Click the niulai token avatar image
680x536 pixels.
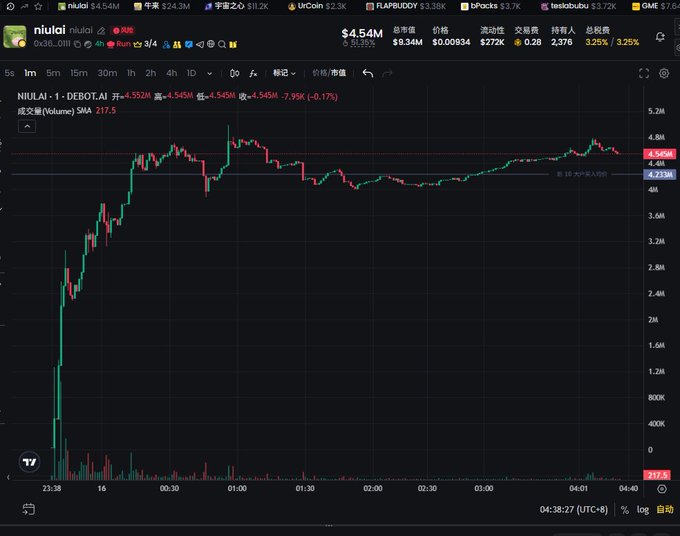click(15, 37)
